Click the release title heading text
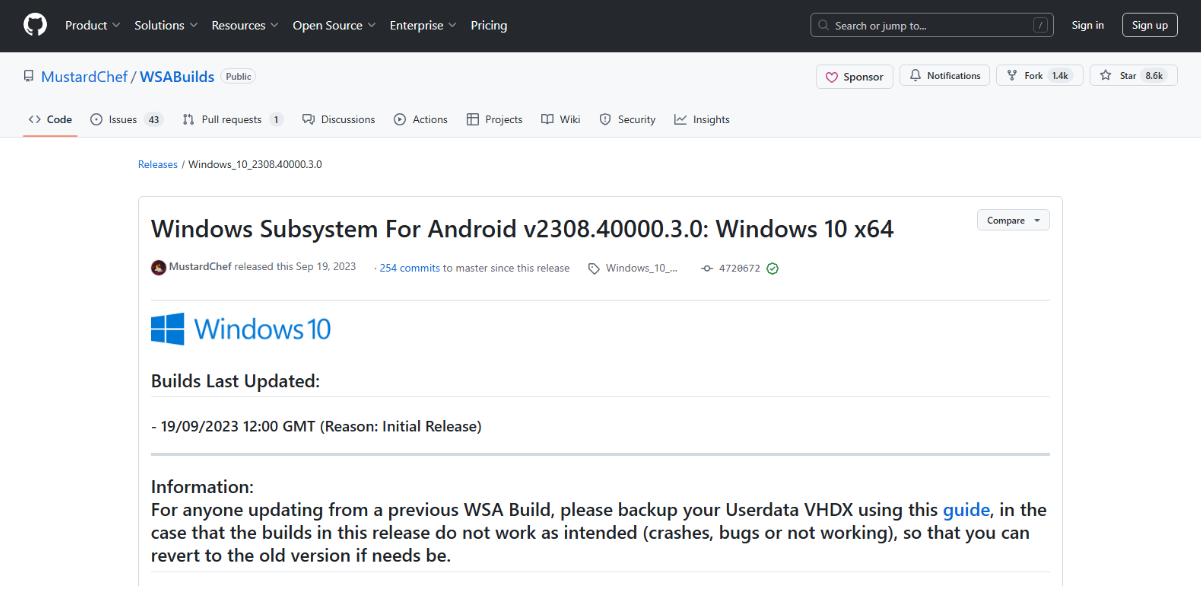The image size is (1201, 593). pos(522,229)
